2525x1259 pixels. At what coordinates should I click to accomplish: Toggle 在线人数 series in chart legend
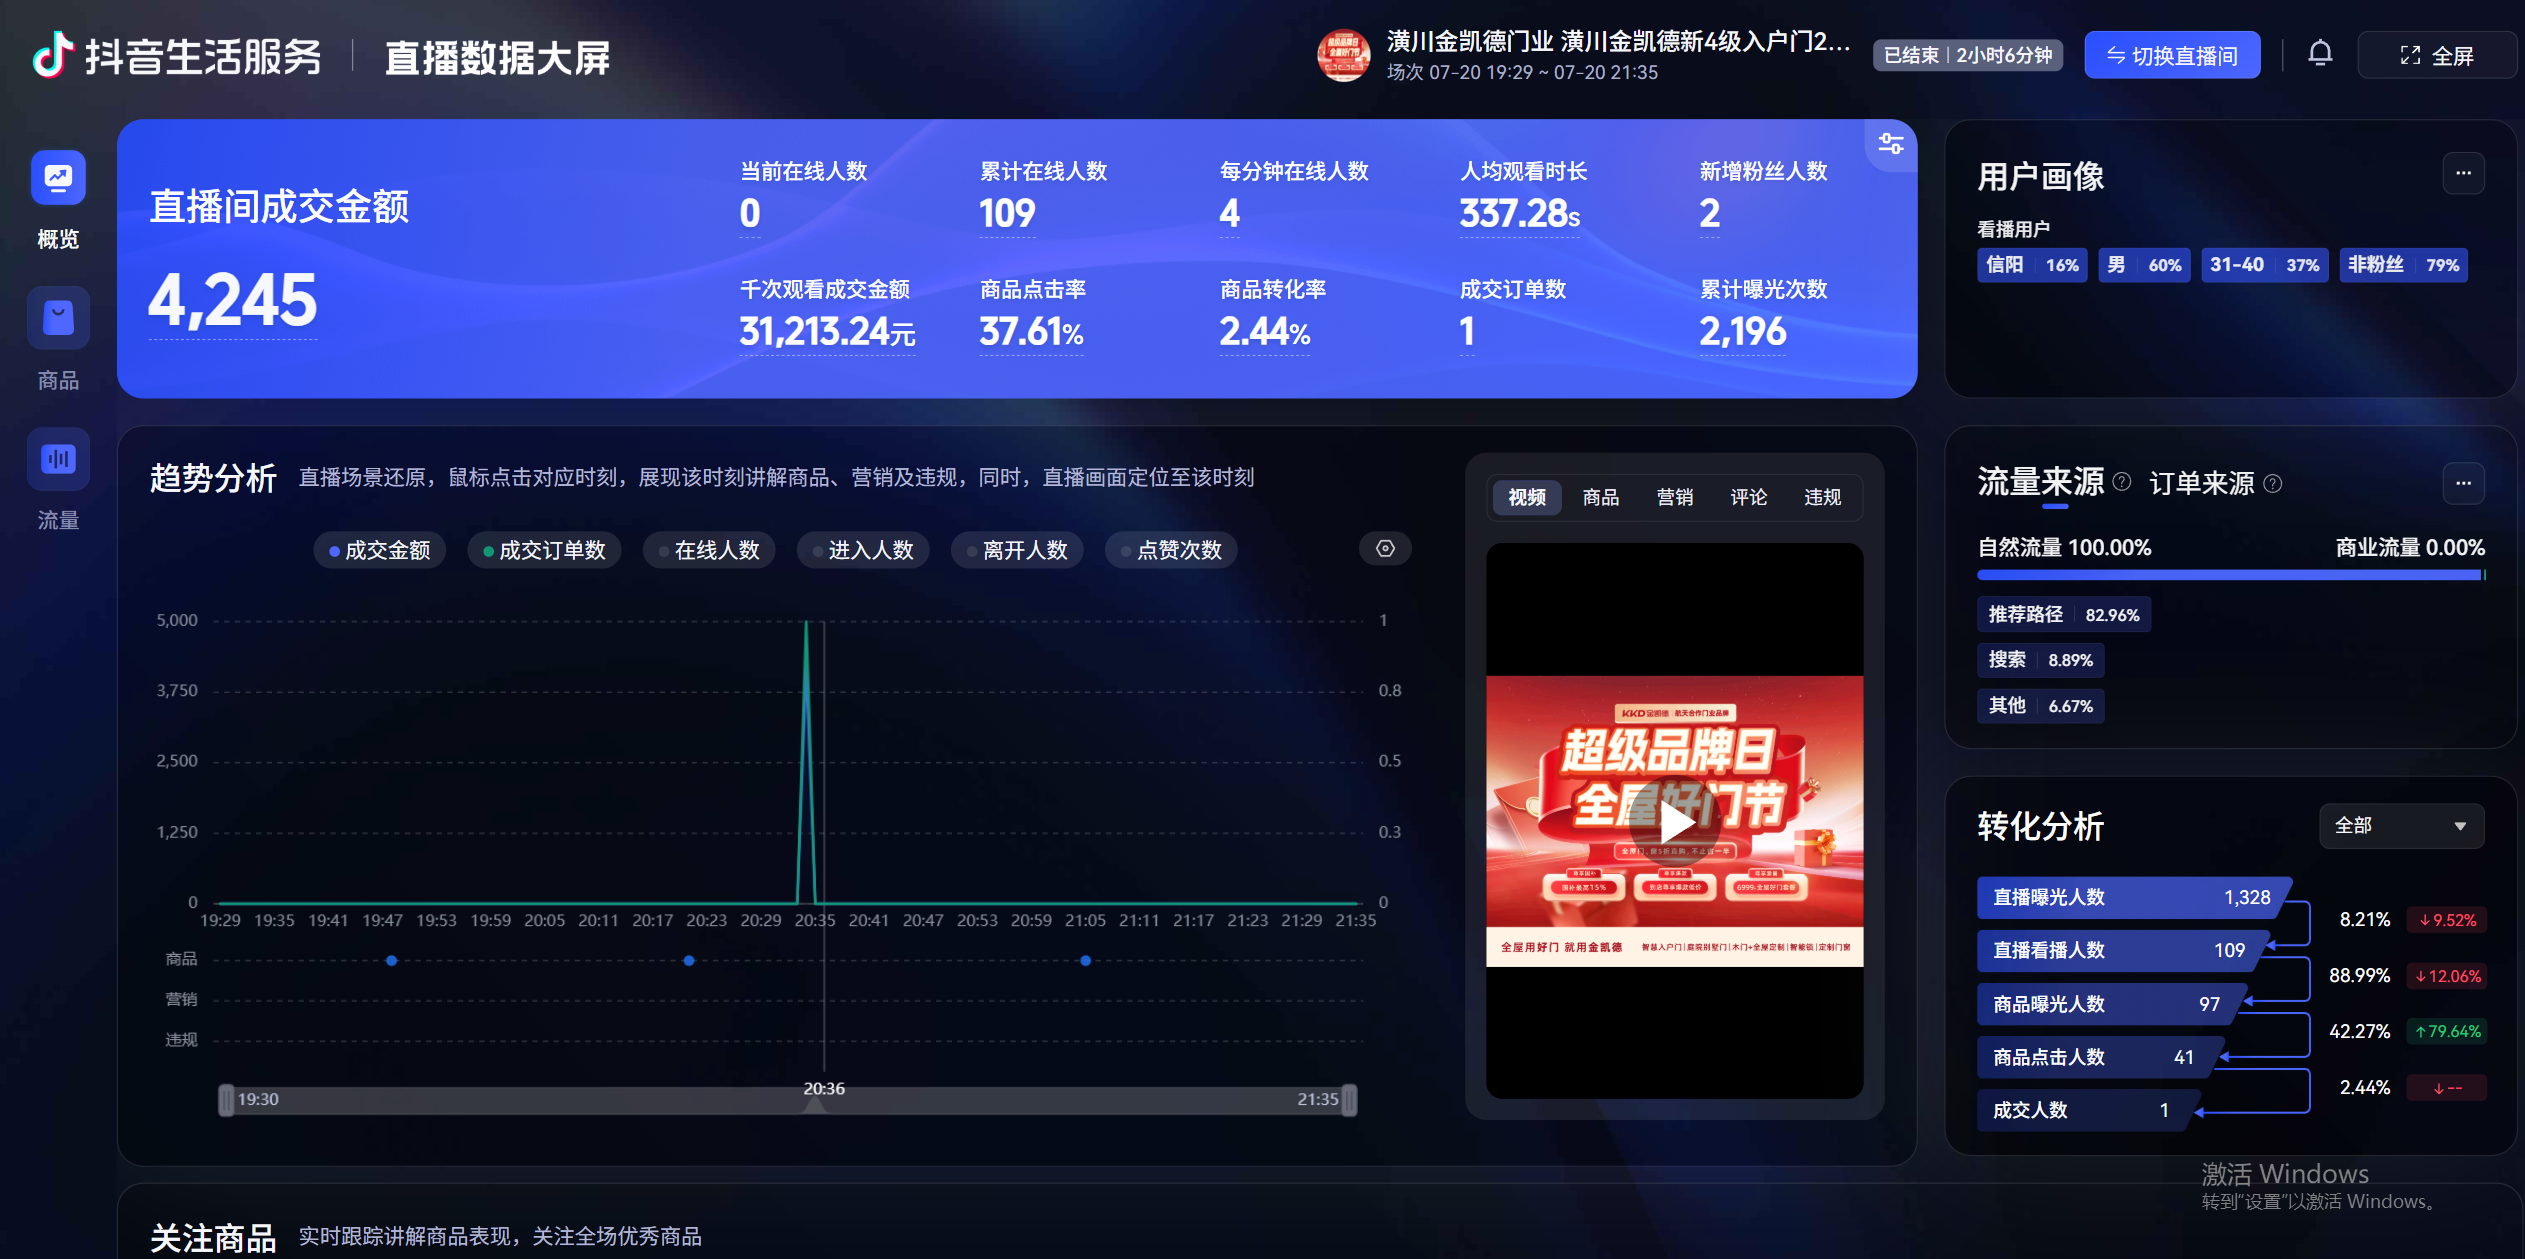tap(709, 550)
